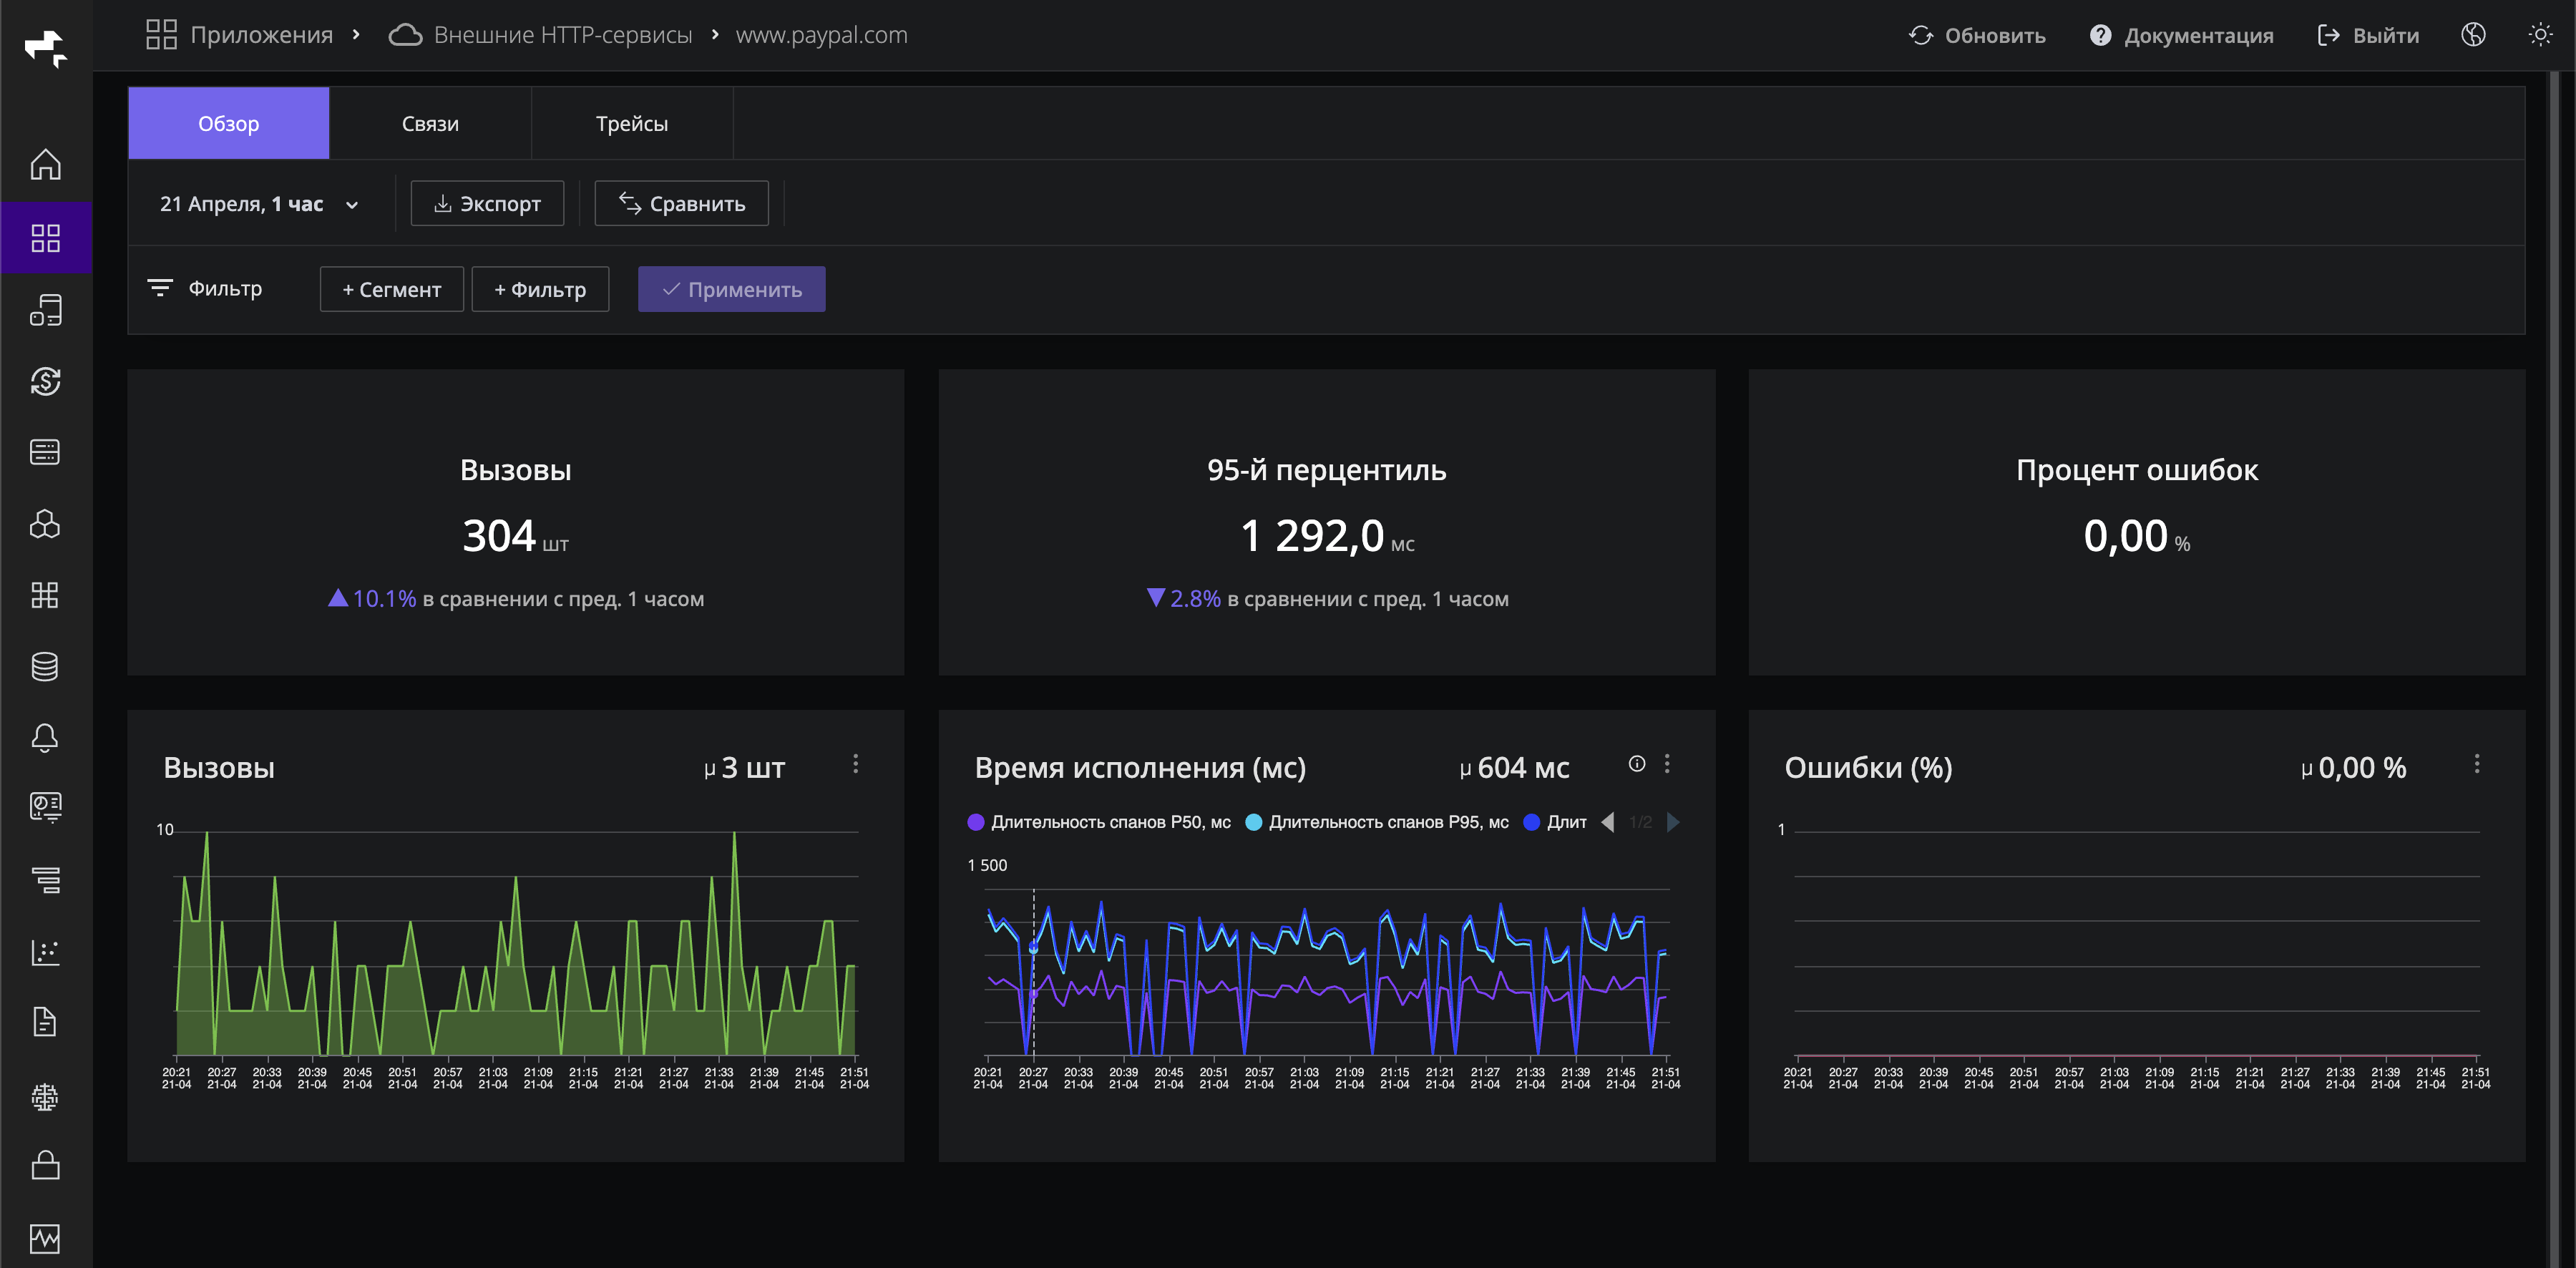Viewport: 2576px width, 1268px height.
Task: Open the database icon in sidebar
Action: pyautogui.click(x=45, y=667)
